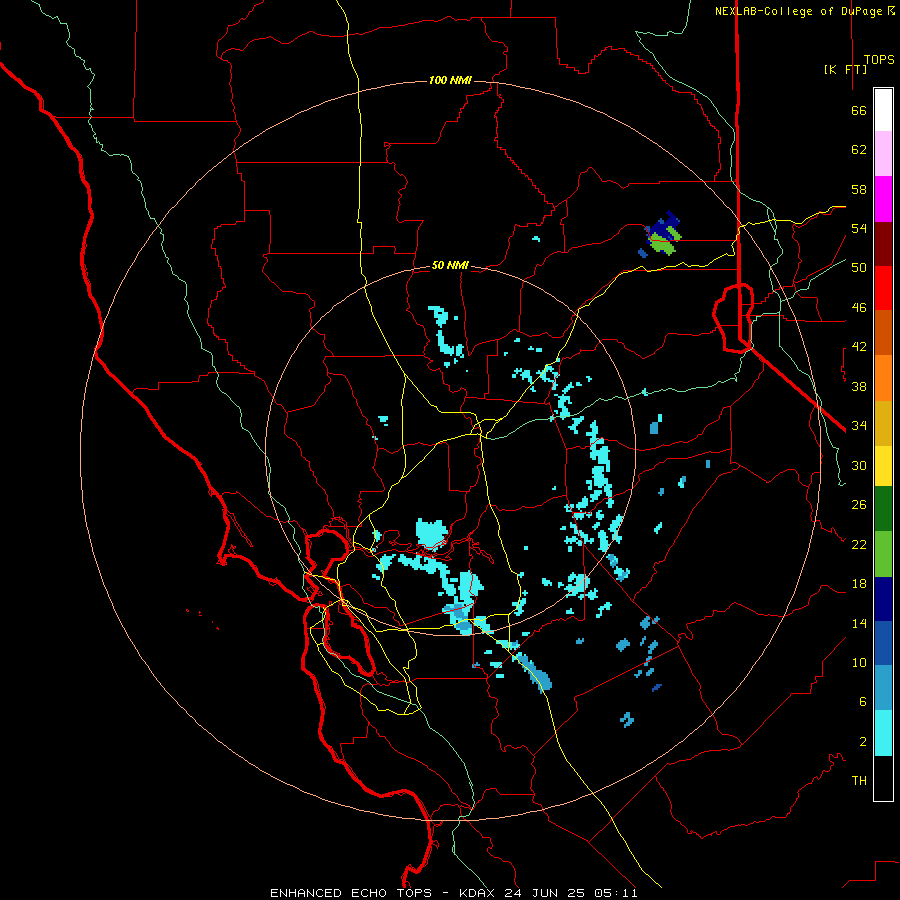This screenshot has height=900, width=900.
Task: Click the "NEXLAB-College of DuPage" credit text
Action: tap(798, 11)
